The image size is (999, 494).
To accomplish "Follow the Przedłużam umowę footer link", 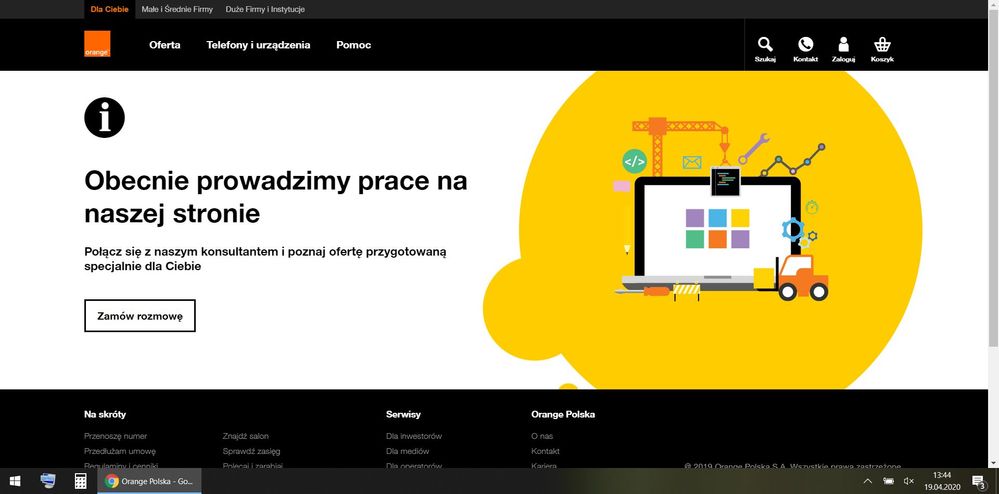I will coord(120,451).
